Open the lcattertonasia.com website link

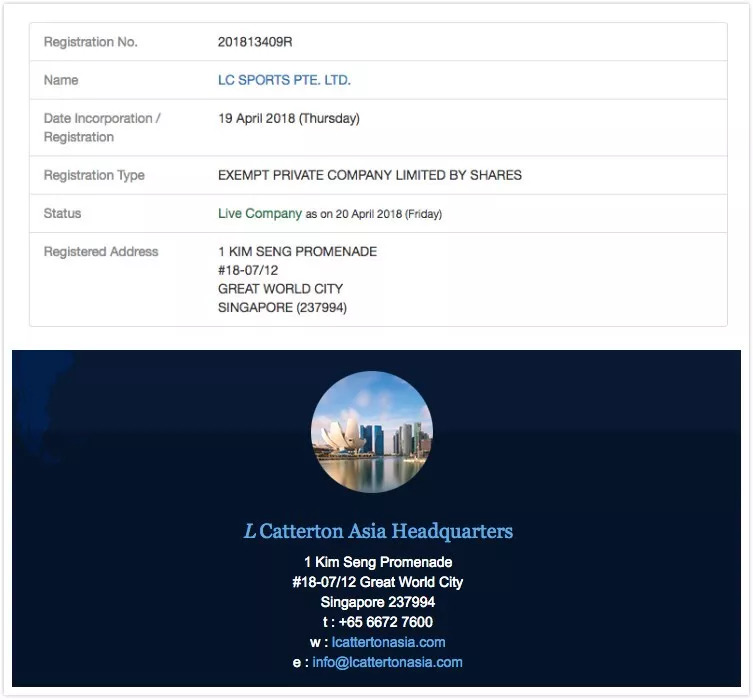[389, 642]
